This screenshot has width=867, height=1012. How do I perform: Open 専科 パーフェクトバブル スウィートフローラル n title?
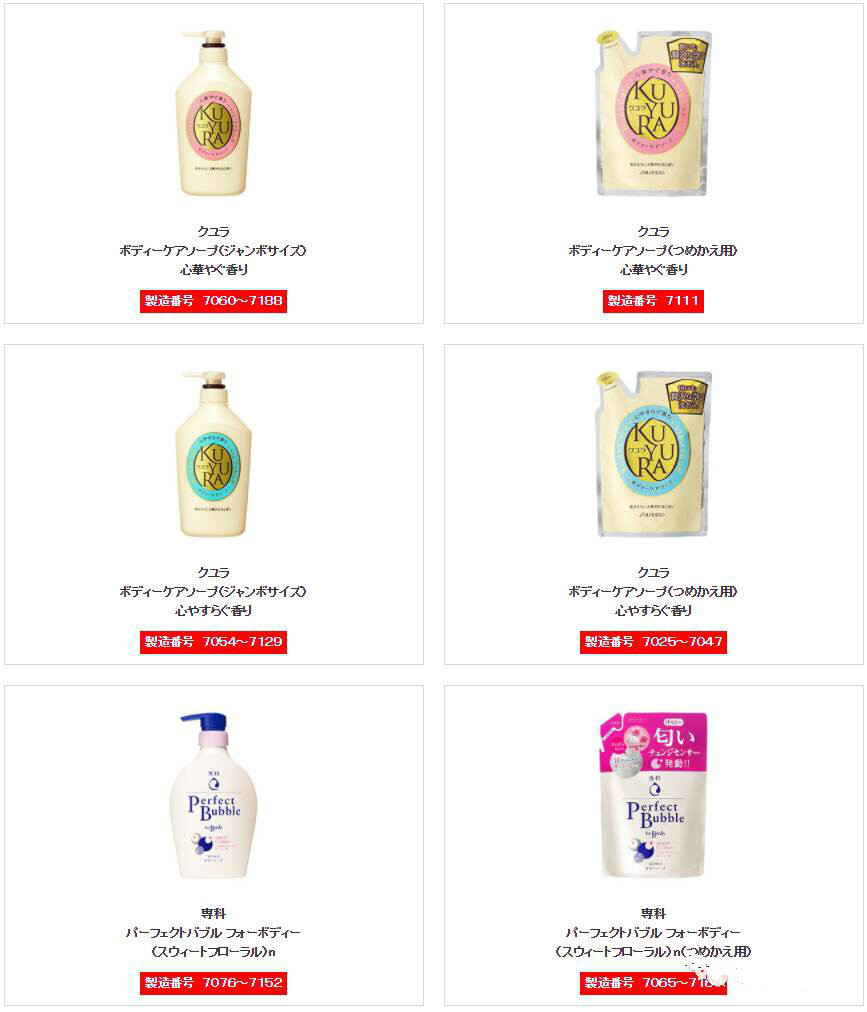pyautogui.click(x=213, y=933)
